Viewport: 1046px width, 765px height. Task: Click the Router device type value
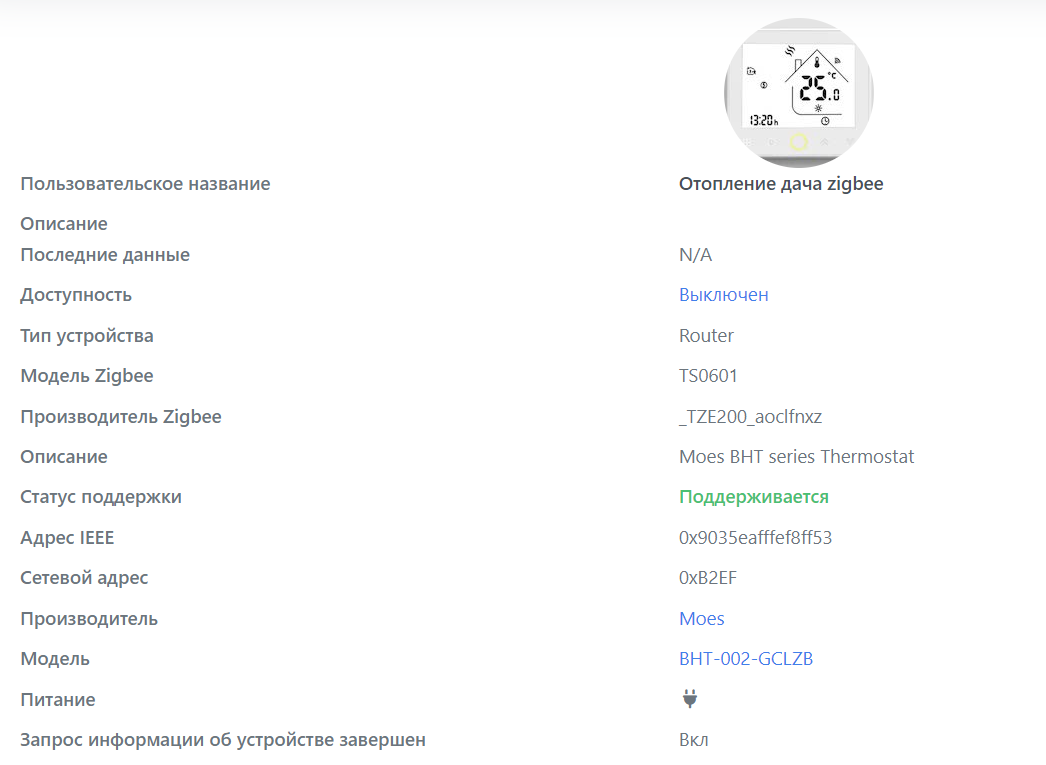706,335
